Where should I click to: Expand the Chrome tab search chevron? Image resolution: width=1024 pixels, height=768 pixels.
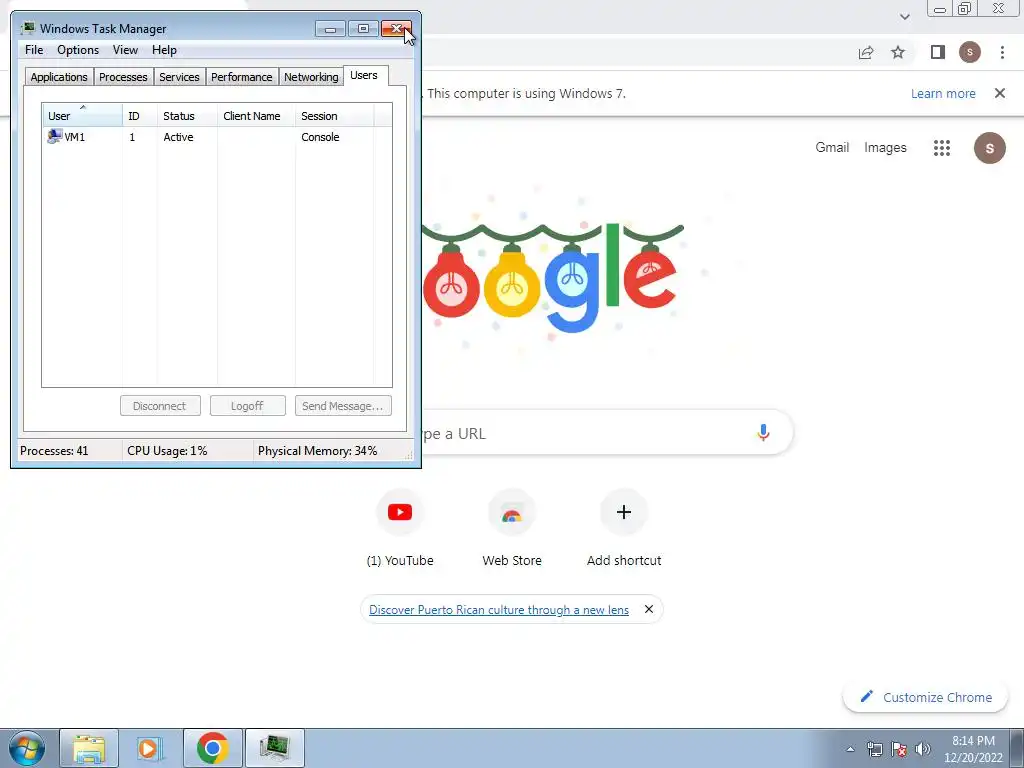click(904, 17)
